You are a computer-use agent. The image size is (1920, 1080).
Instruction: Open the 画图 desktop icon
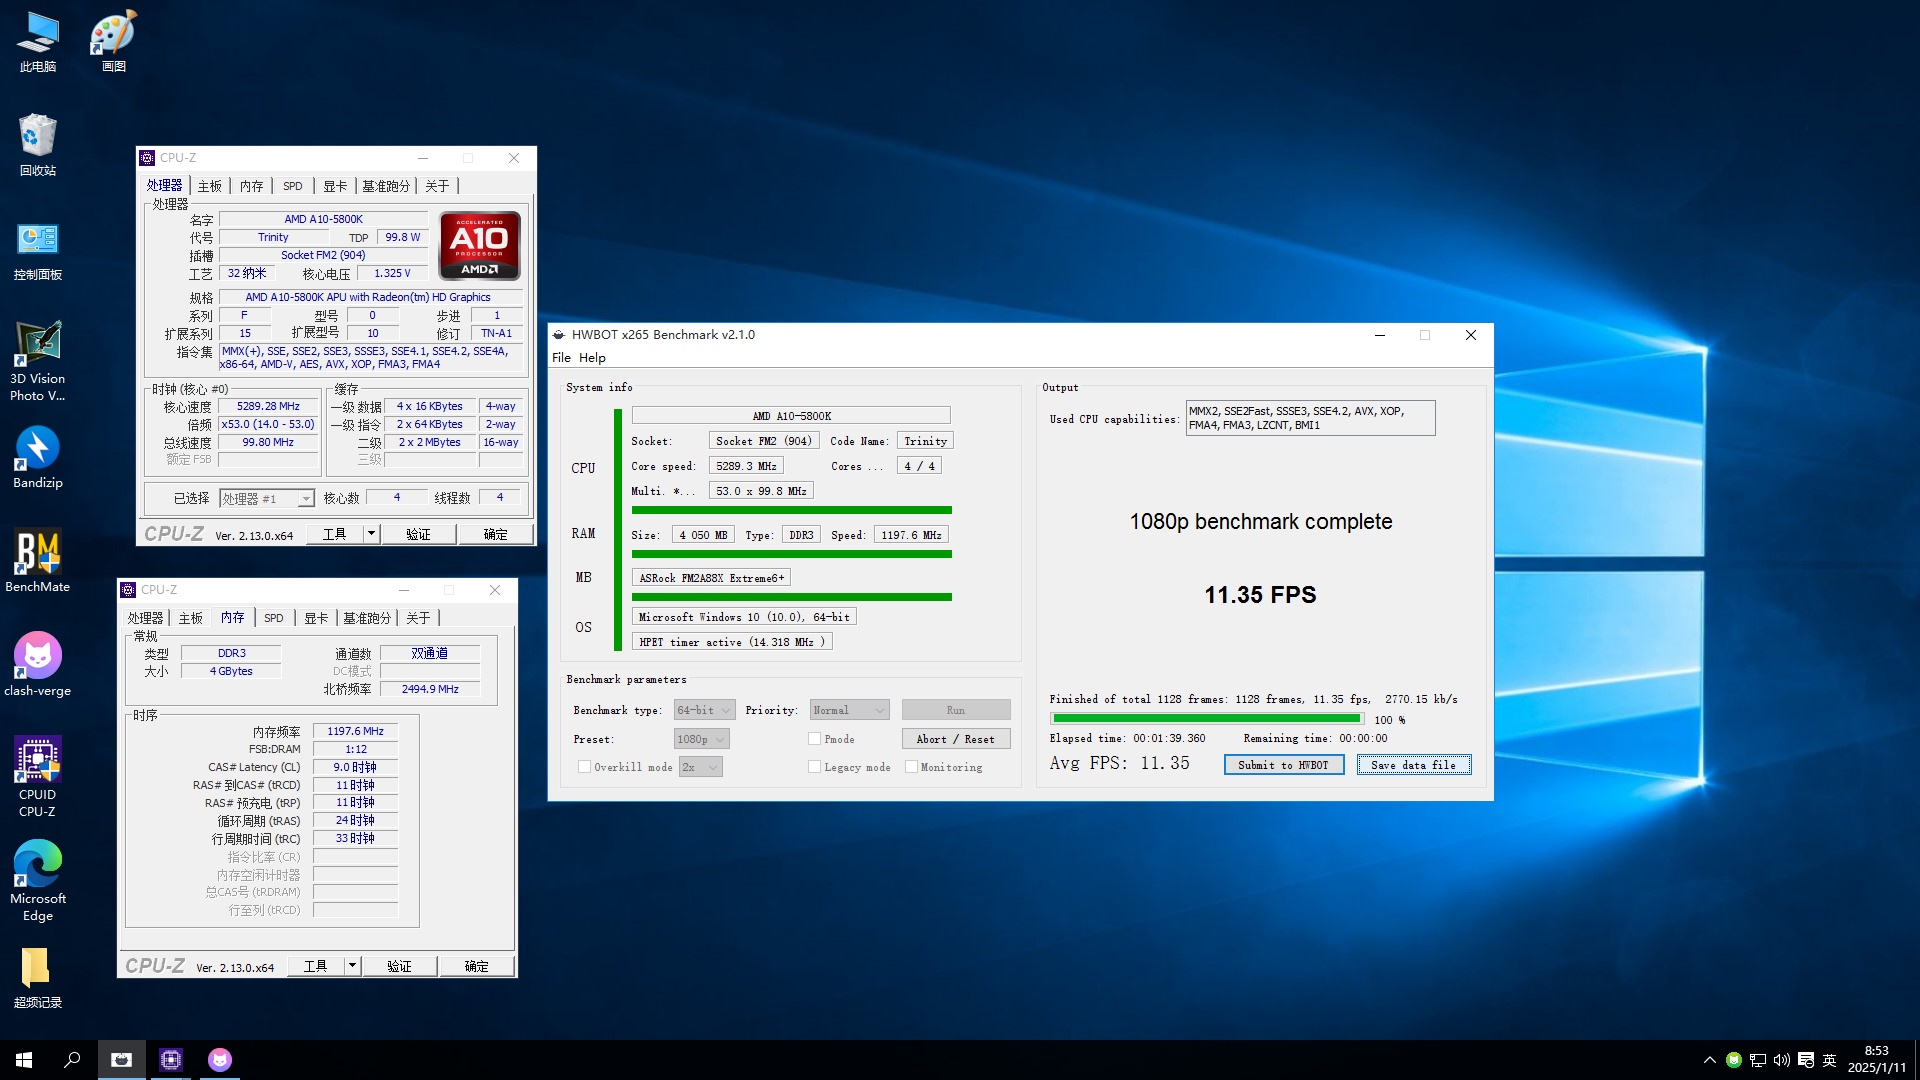pos(114,42)
